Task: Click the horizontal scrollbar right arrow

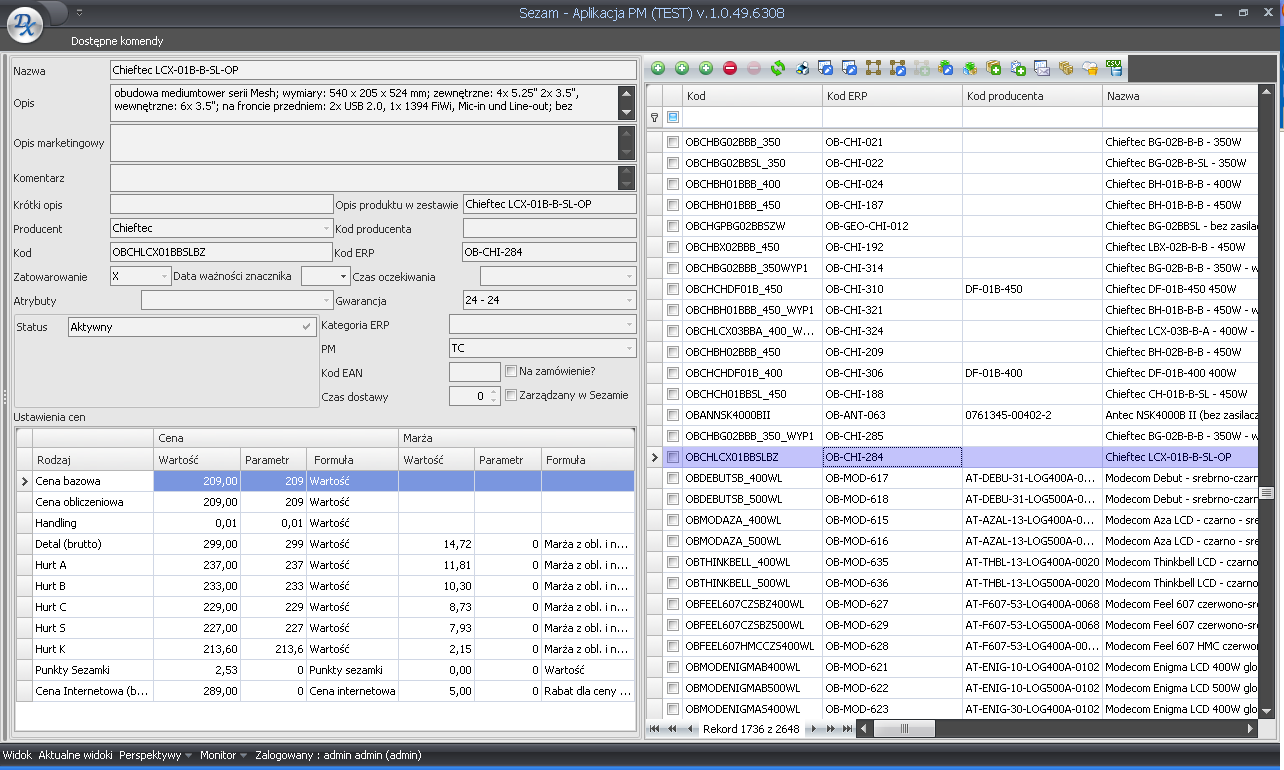Action: (x=1249, y=729)
